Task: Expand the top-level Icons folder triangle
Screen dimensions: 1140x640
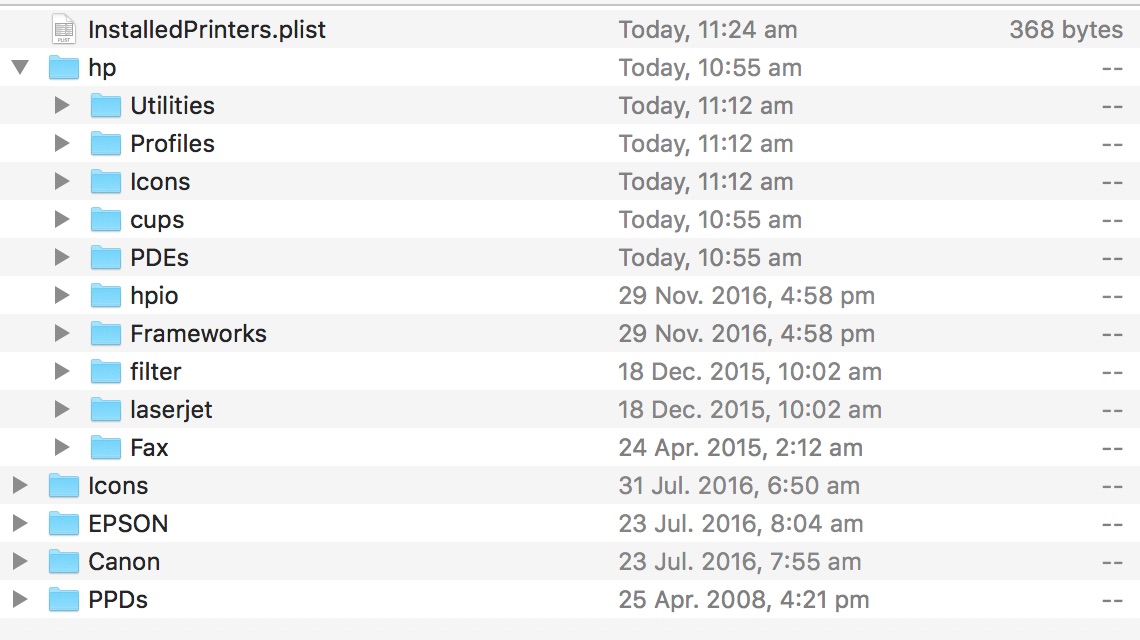Action: pos(20,485)
